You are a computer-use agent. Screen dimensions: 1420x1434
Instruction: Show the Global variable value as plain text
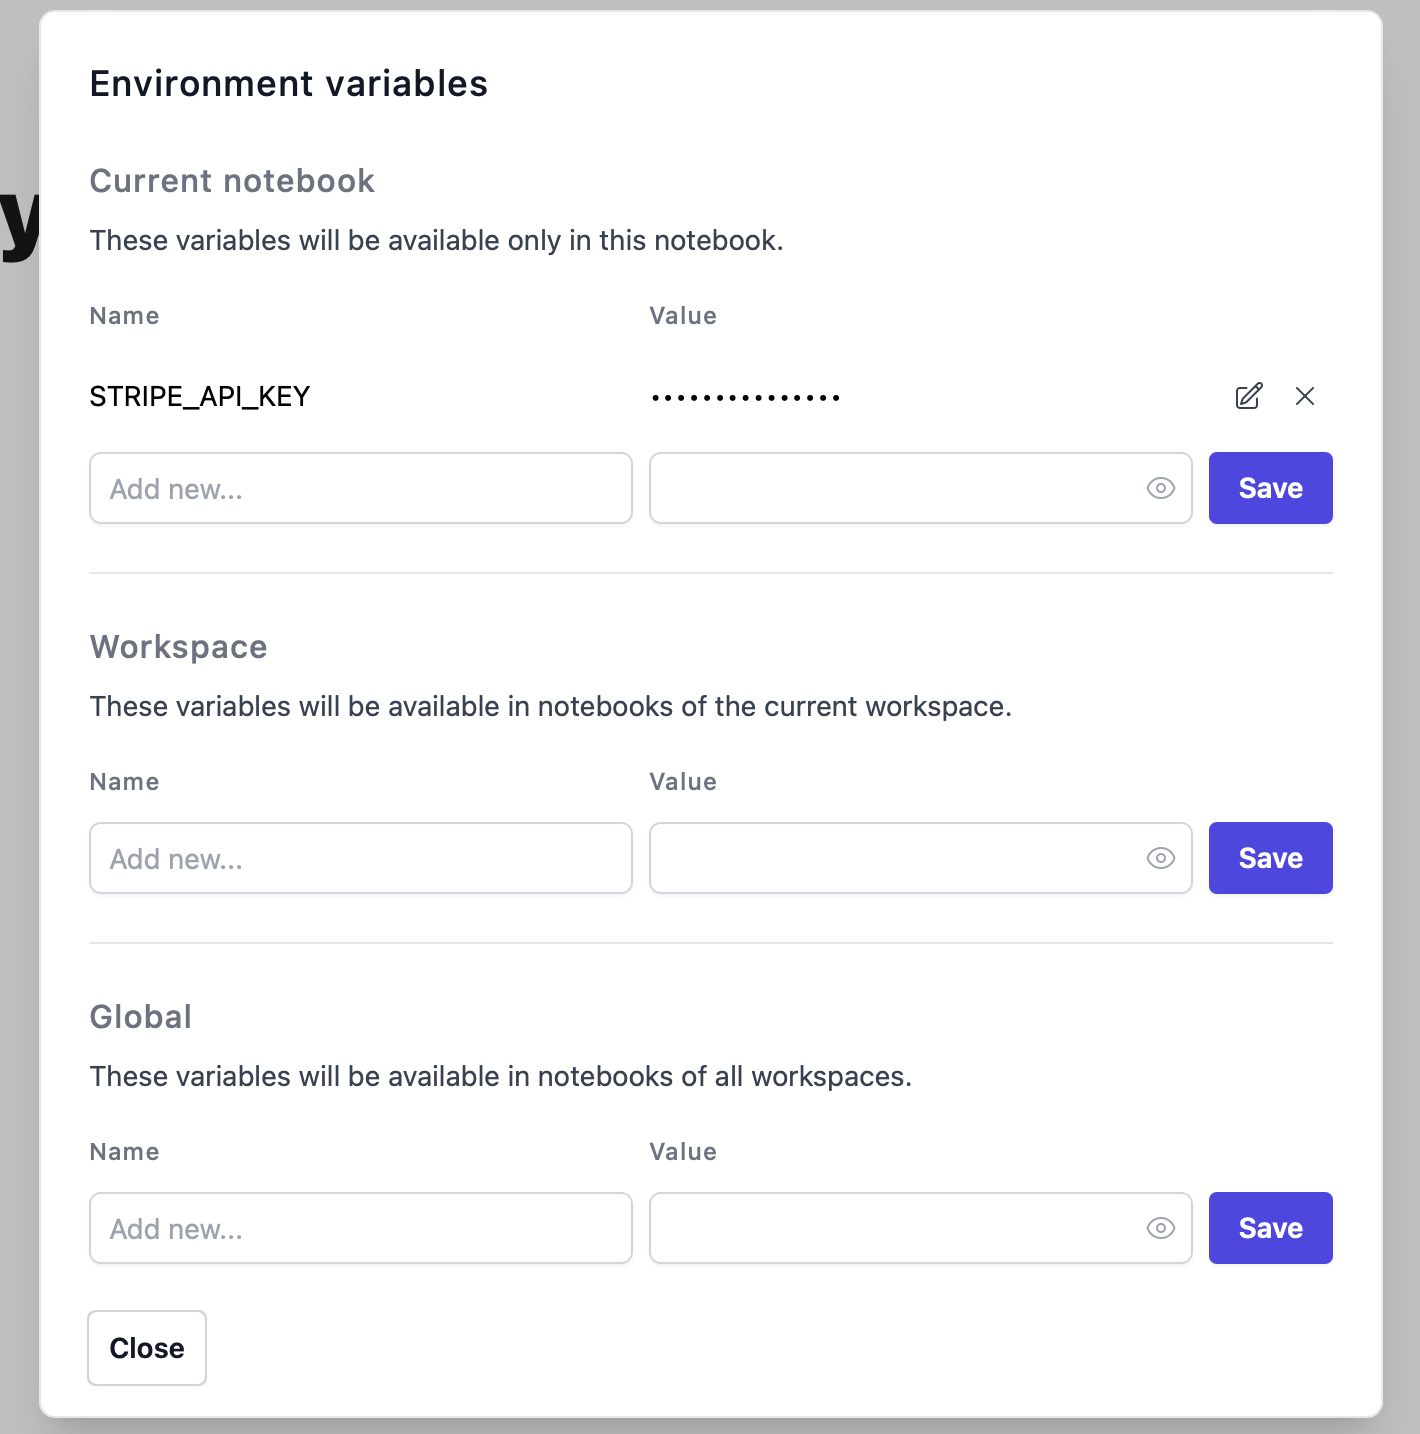pyautogui.click(x=1160, y=1228)
